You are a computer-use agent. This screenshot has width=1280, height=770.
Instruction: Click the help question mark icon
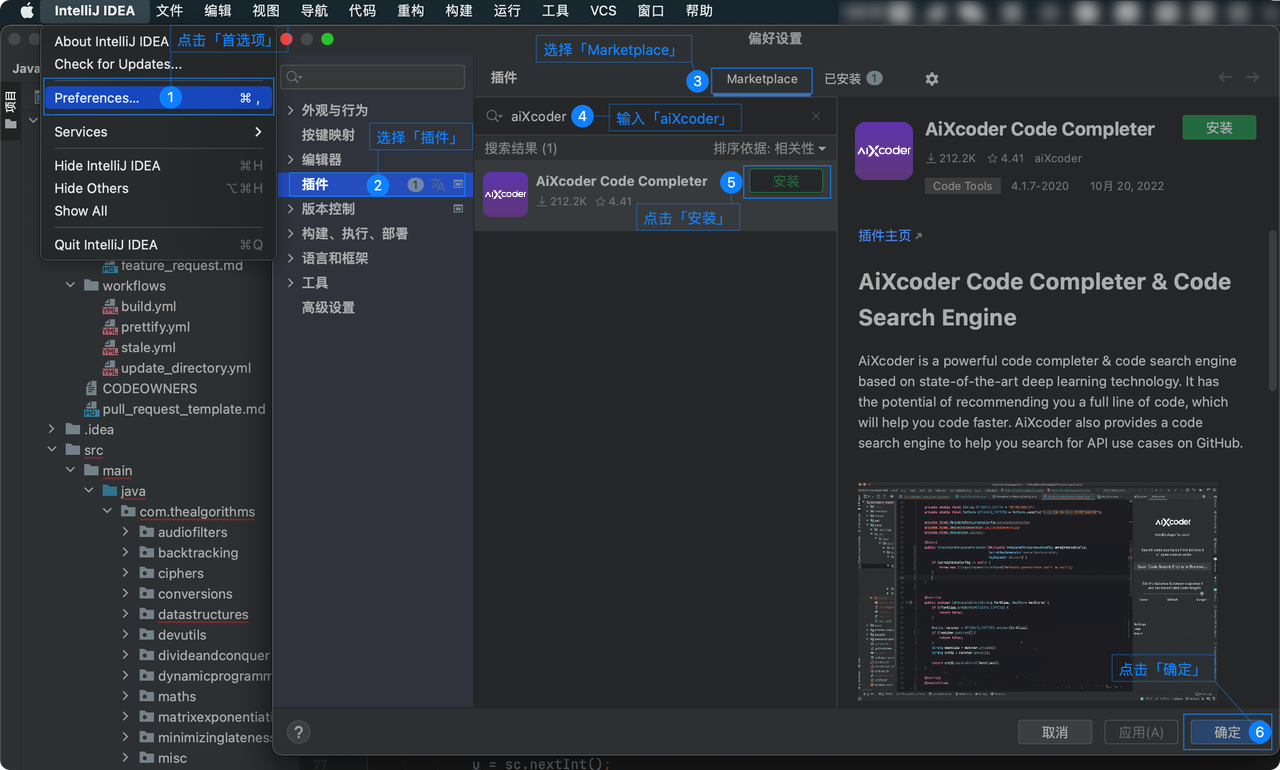tap(298, 732)
